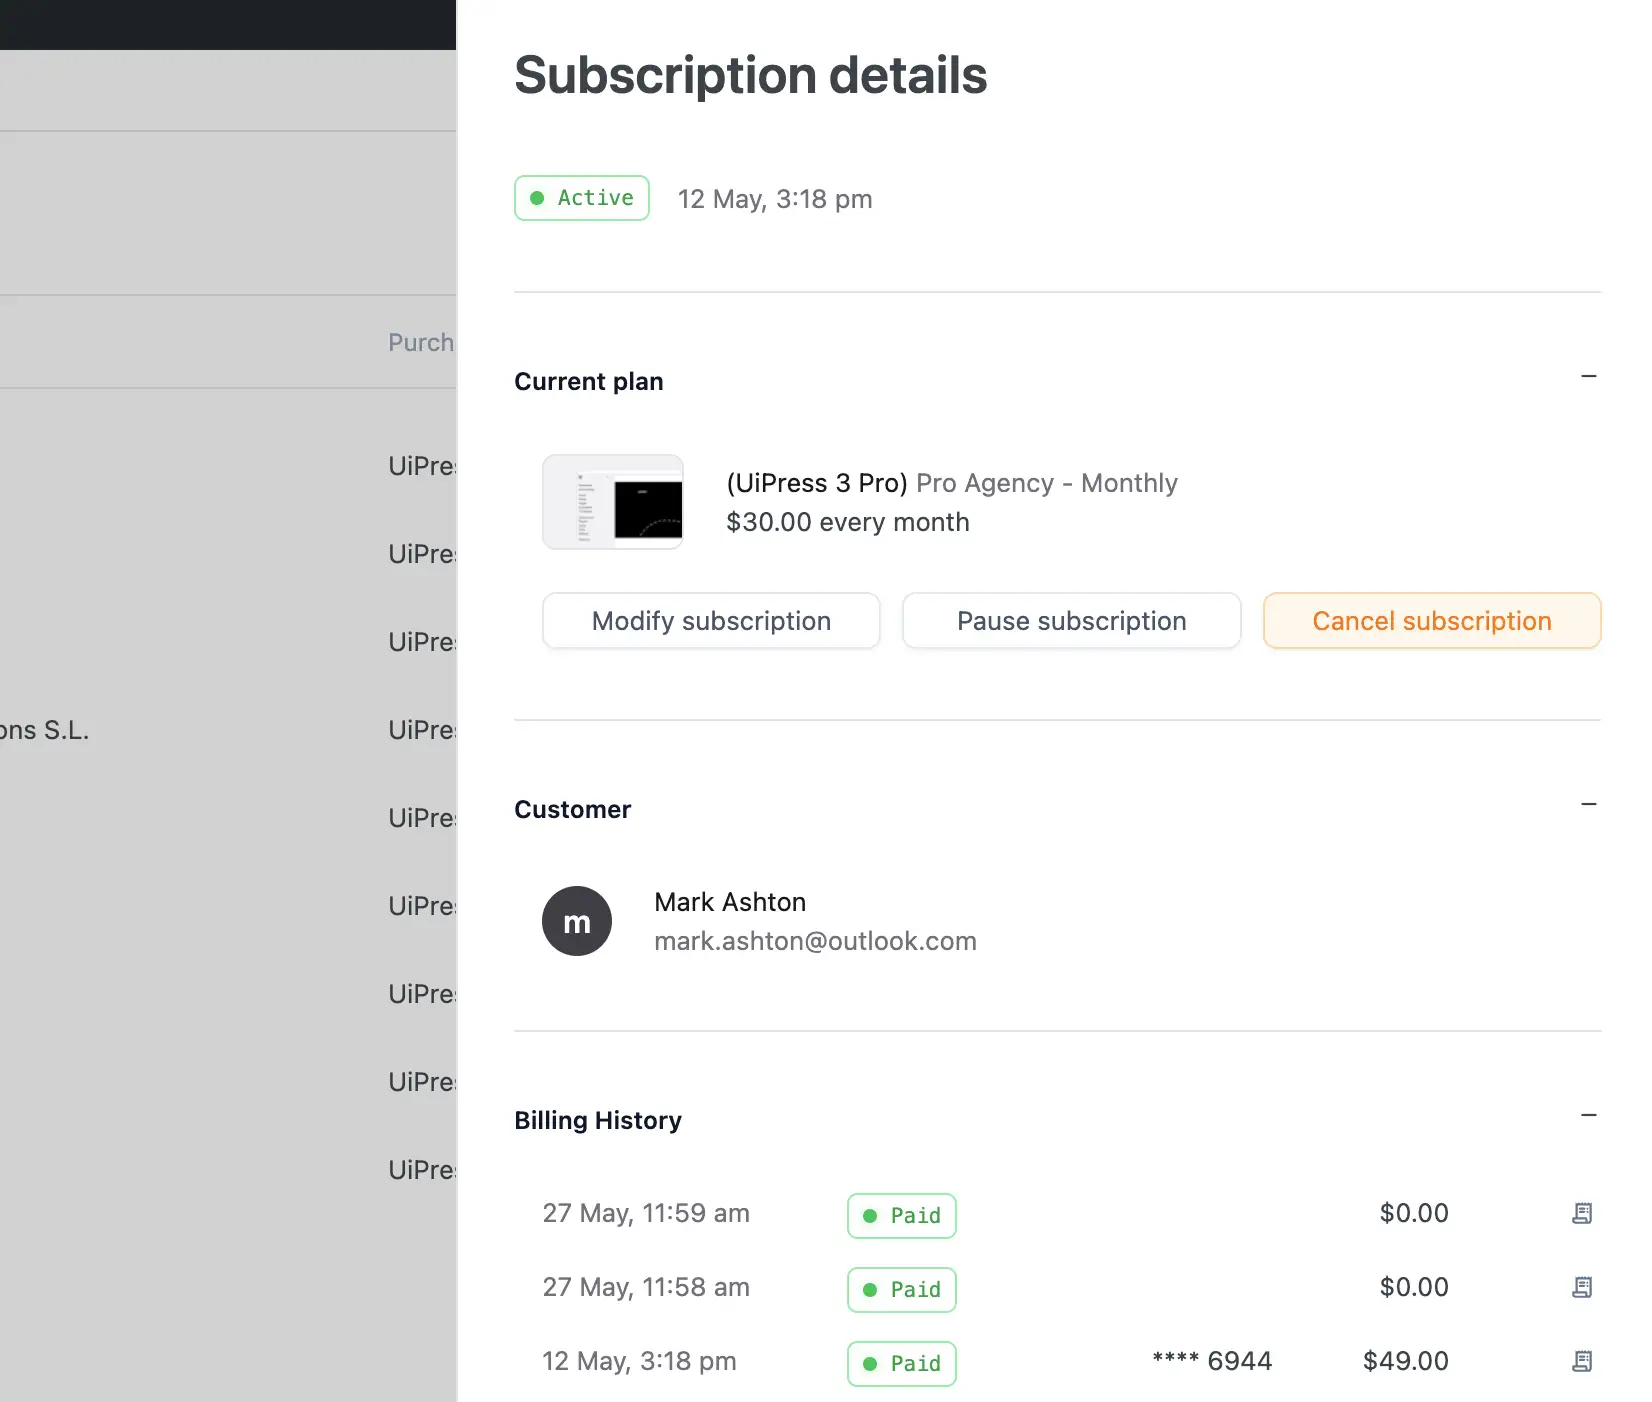1652x1402 pixels.
Task: Open receipt for 27 May 11:58 am payment
Action: [x=1581, y=1287]
